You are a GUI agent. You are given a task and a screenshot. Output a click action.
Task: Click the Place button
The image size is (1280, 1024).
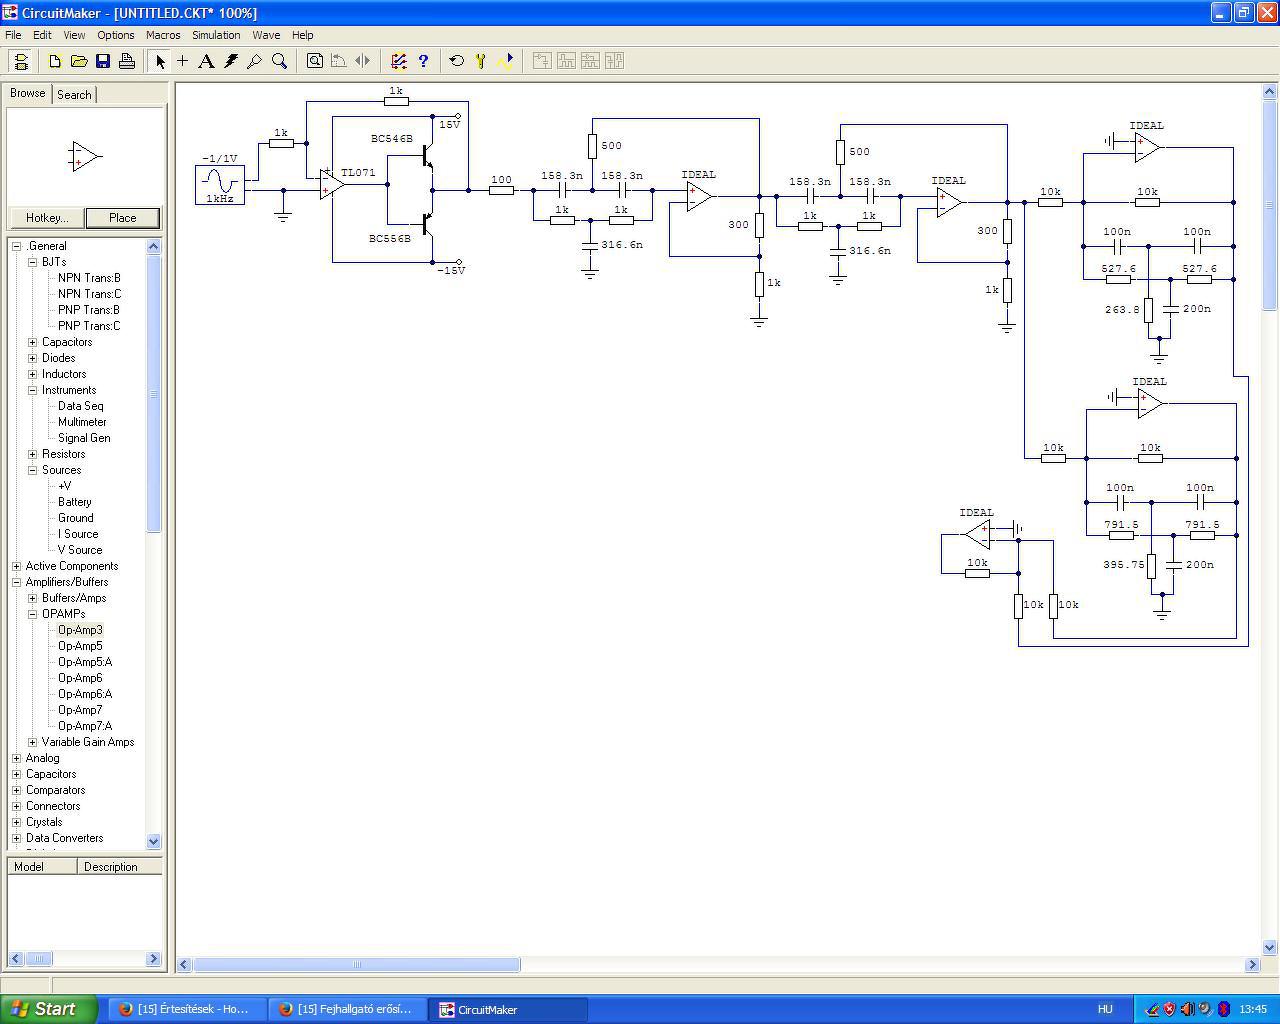pyautogui.click(x=122, y=218)
